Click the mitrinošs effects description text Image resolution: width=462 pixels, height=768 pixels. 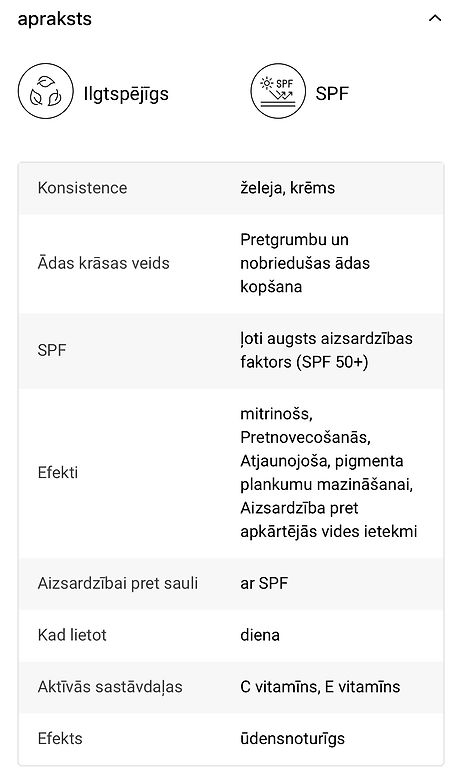[x=329, y=473]
